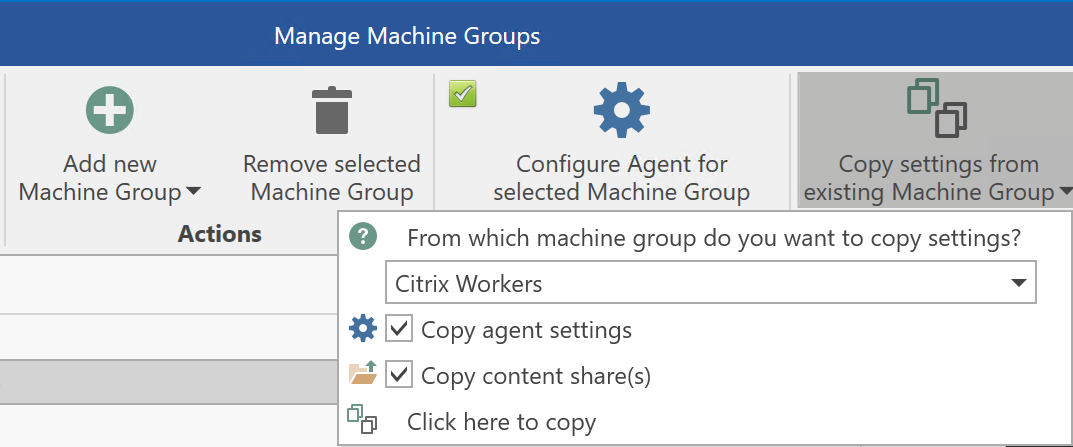Viewport: 1073px width, 447px height.
Task: Click the Actions group label
Action: pos(220,233)
